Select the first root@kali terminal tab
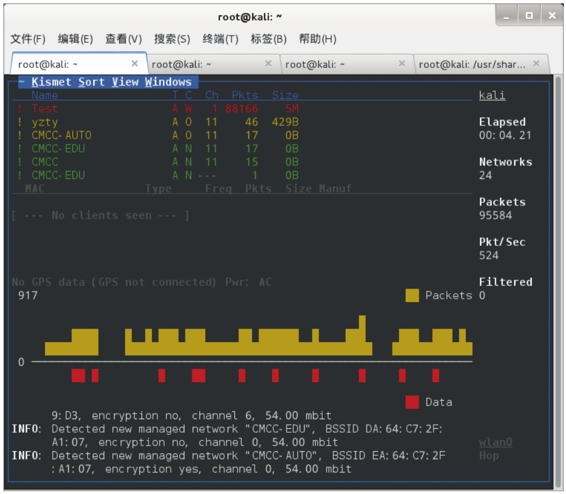Screen dimensions: 566x494 79,64
